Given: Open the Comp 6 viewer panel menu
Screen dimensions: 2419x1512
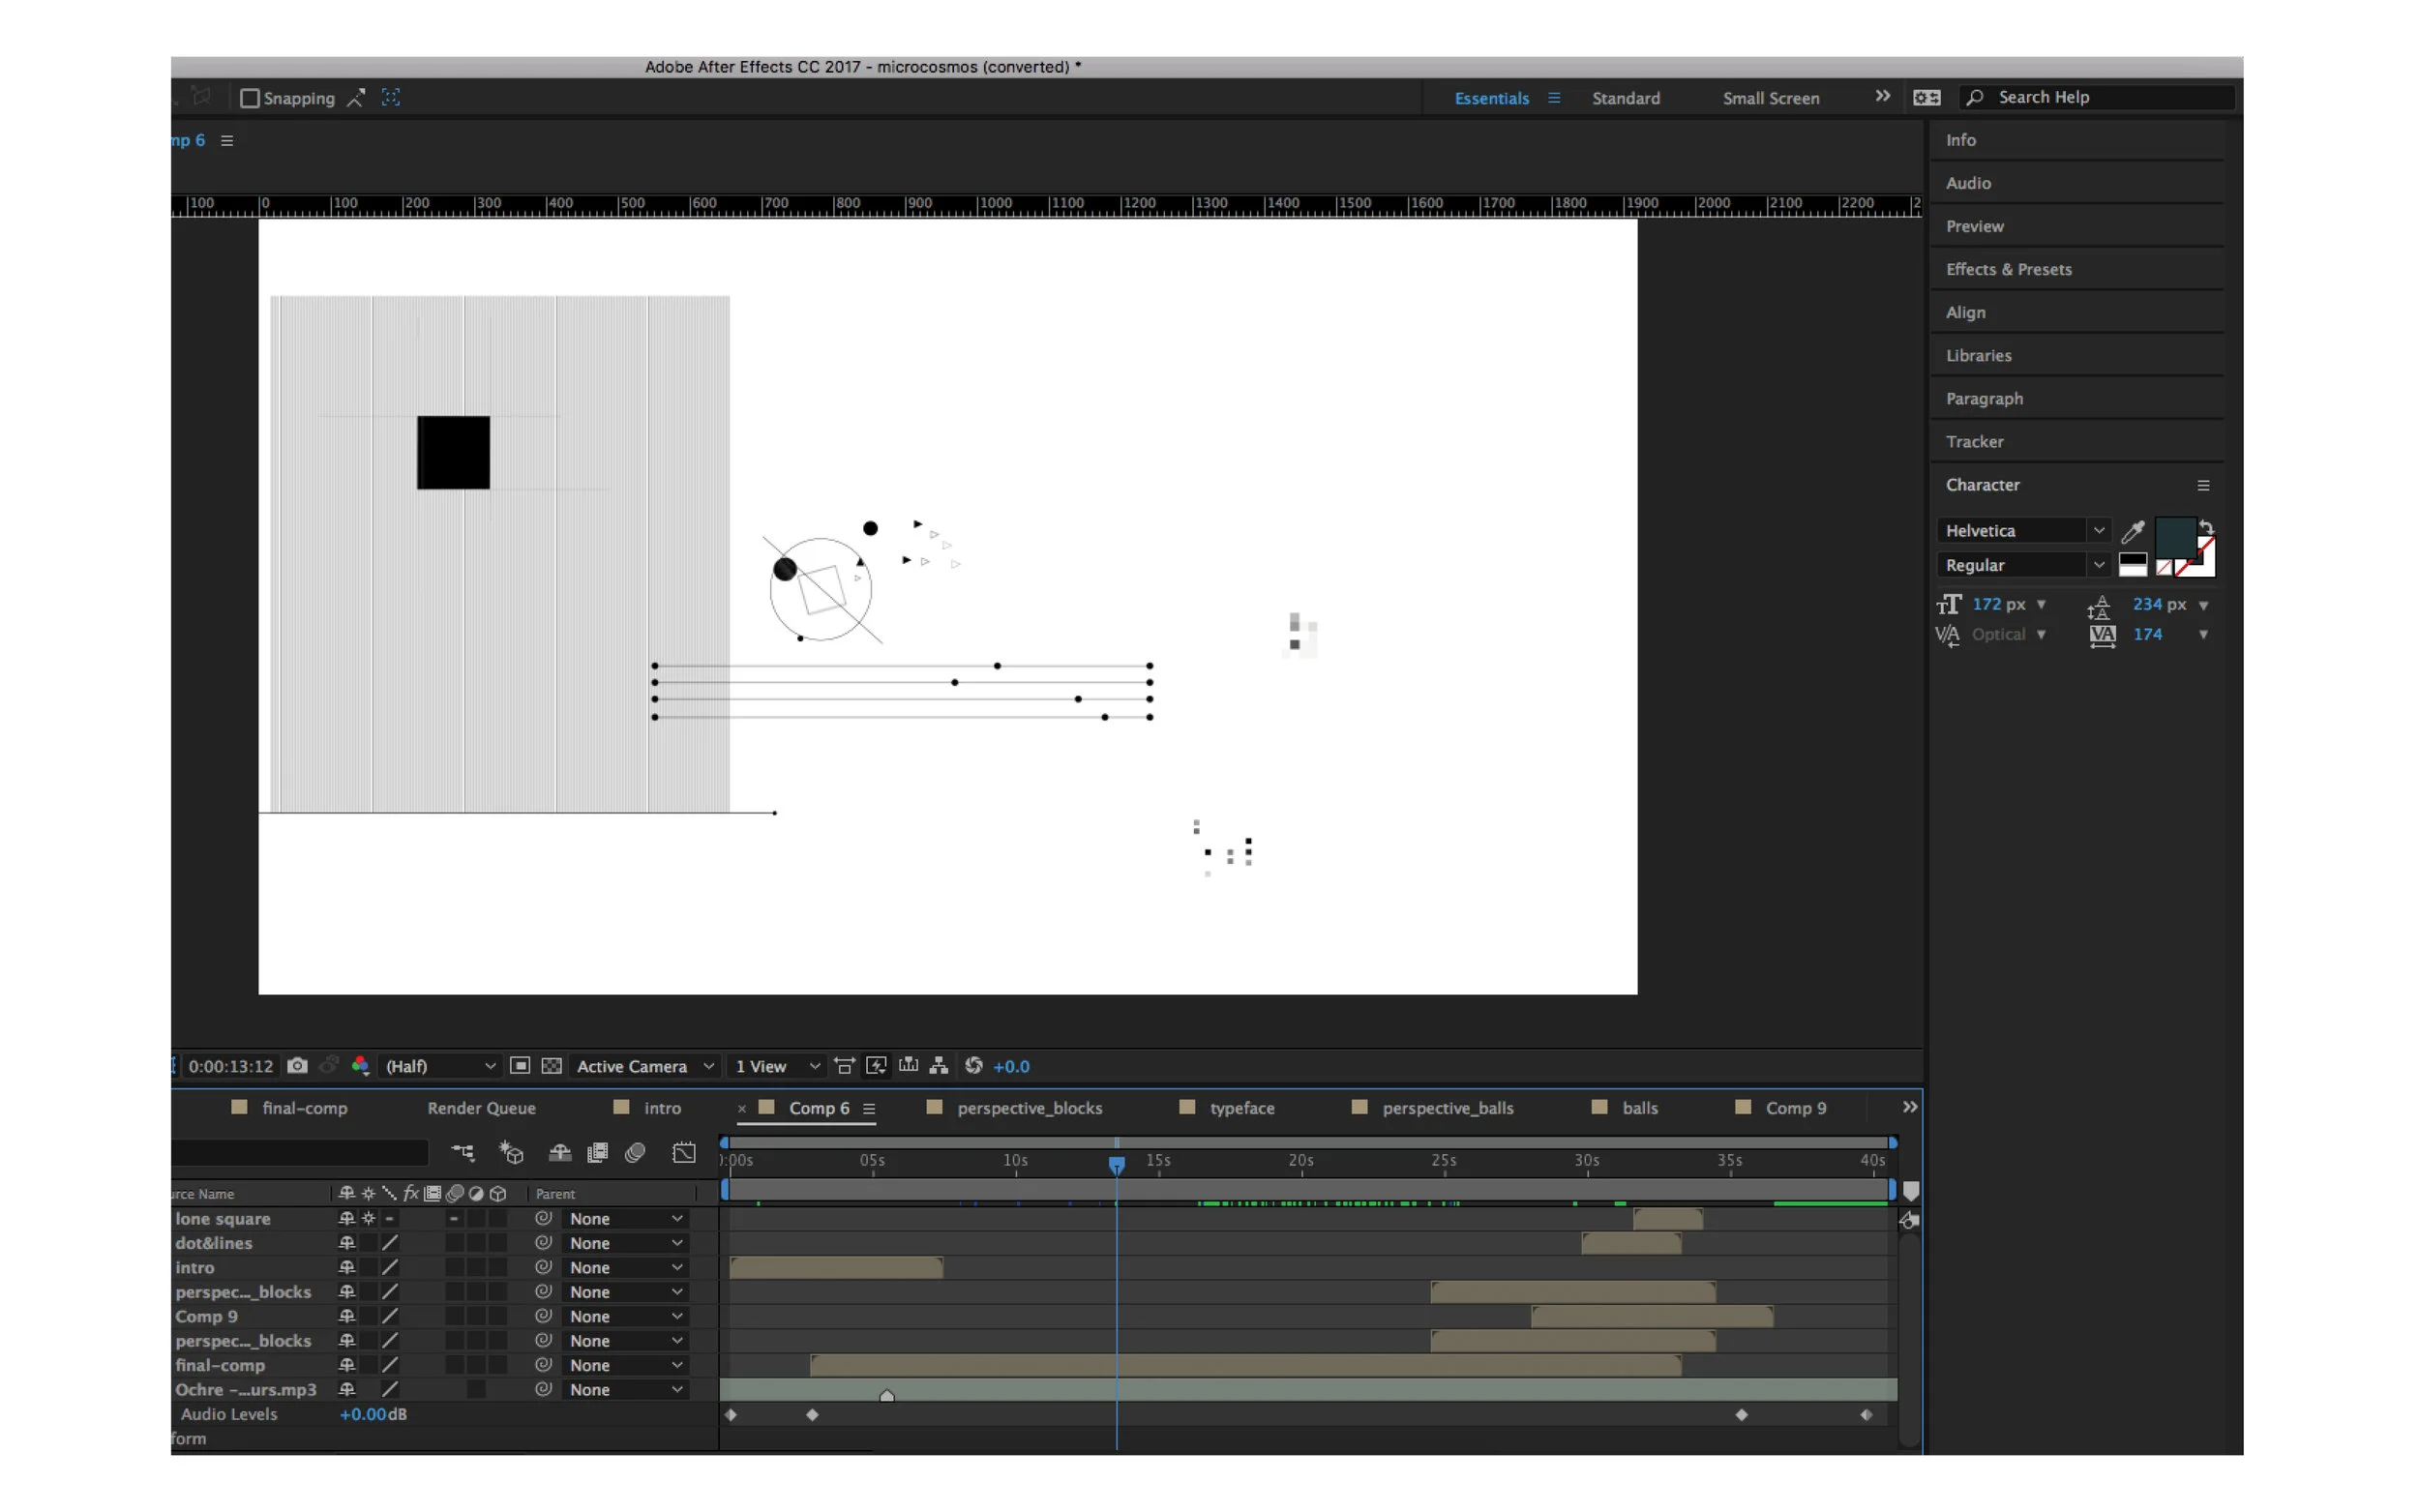Looking at the screenshot, I should tap(227, 141).
